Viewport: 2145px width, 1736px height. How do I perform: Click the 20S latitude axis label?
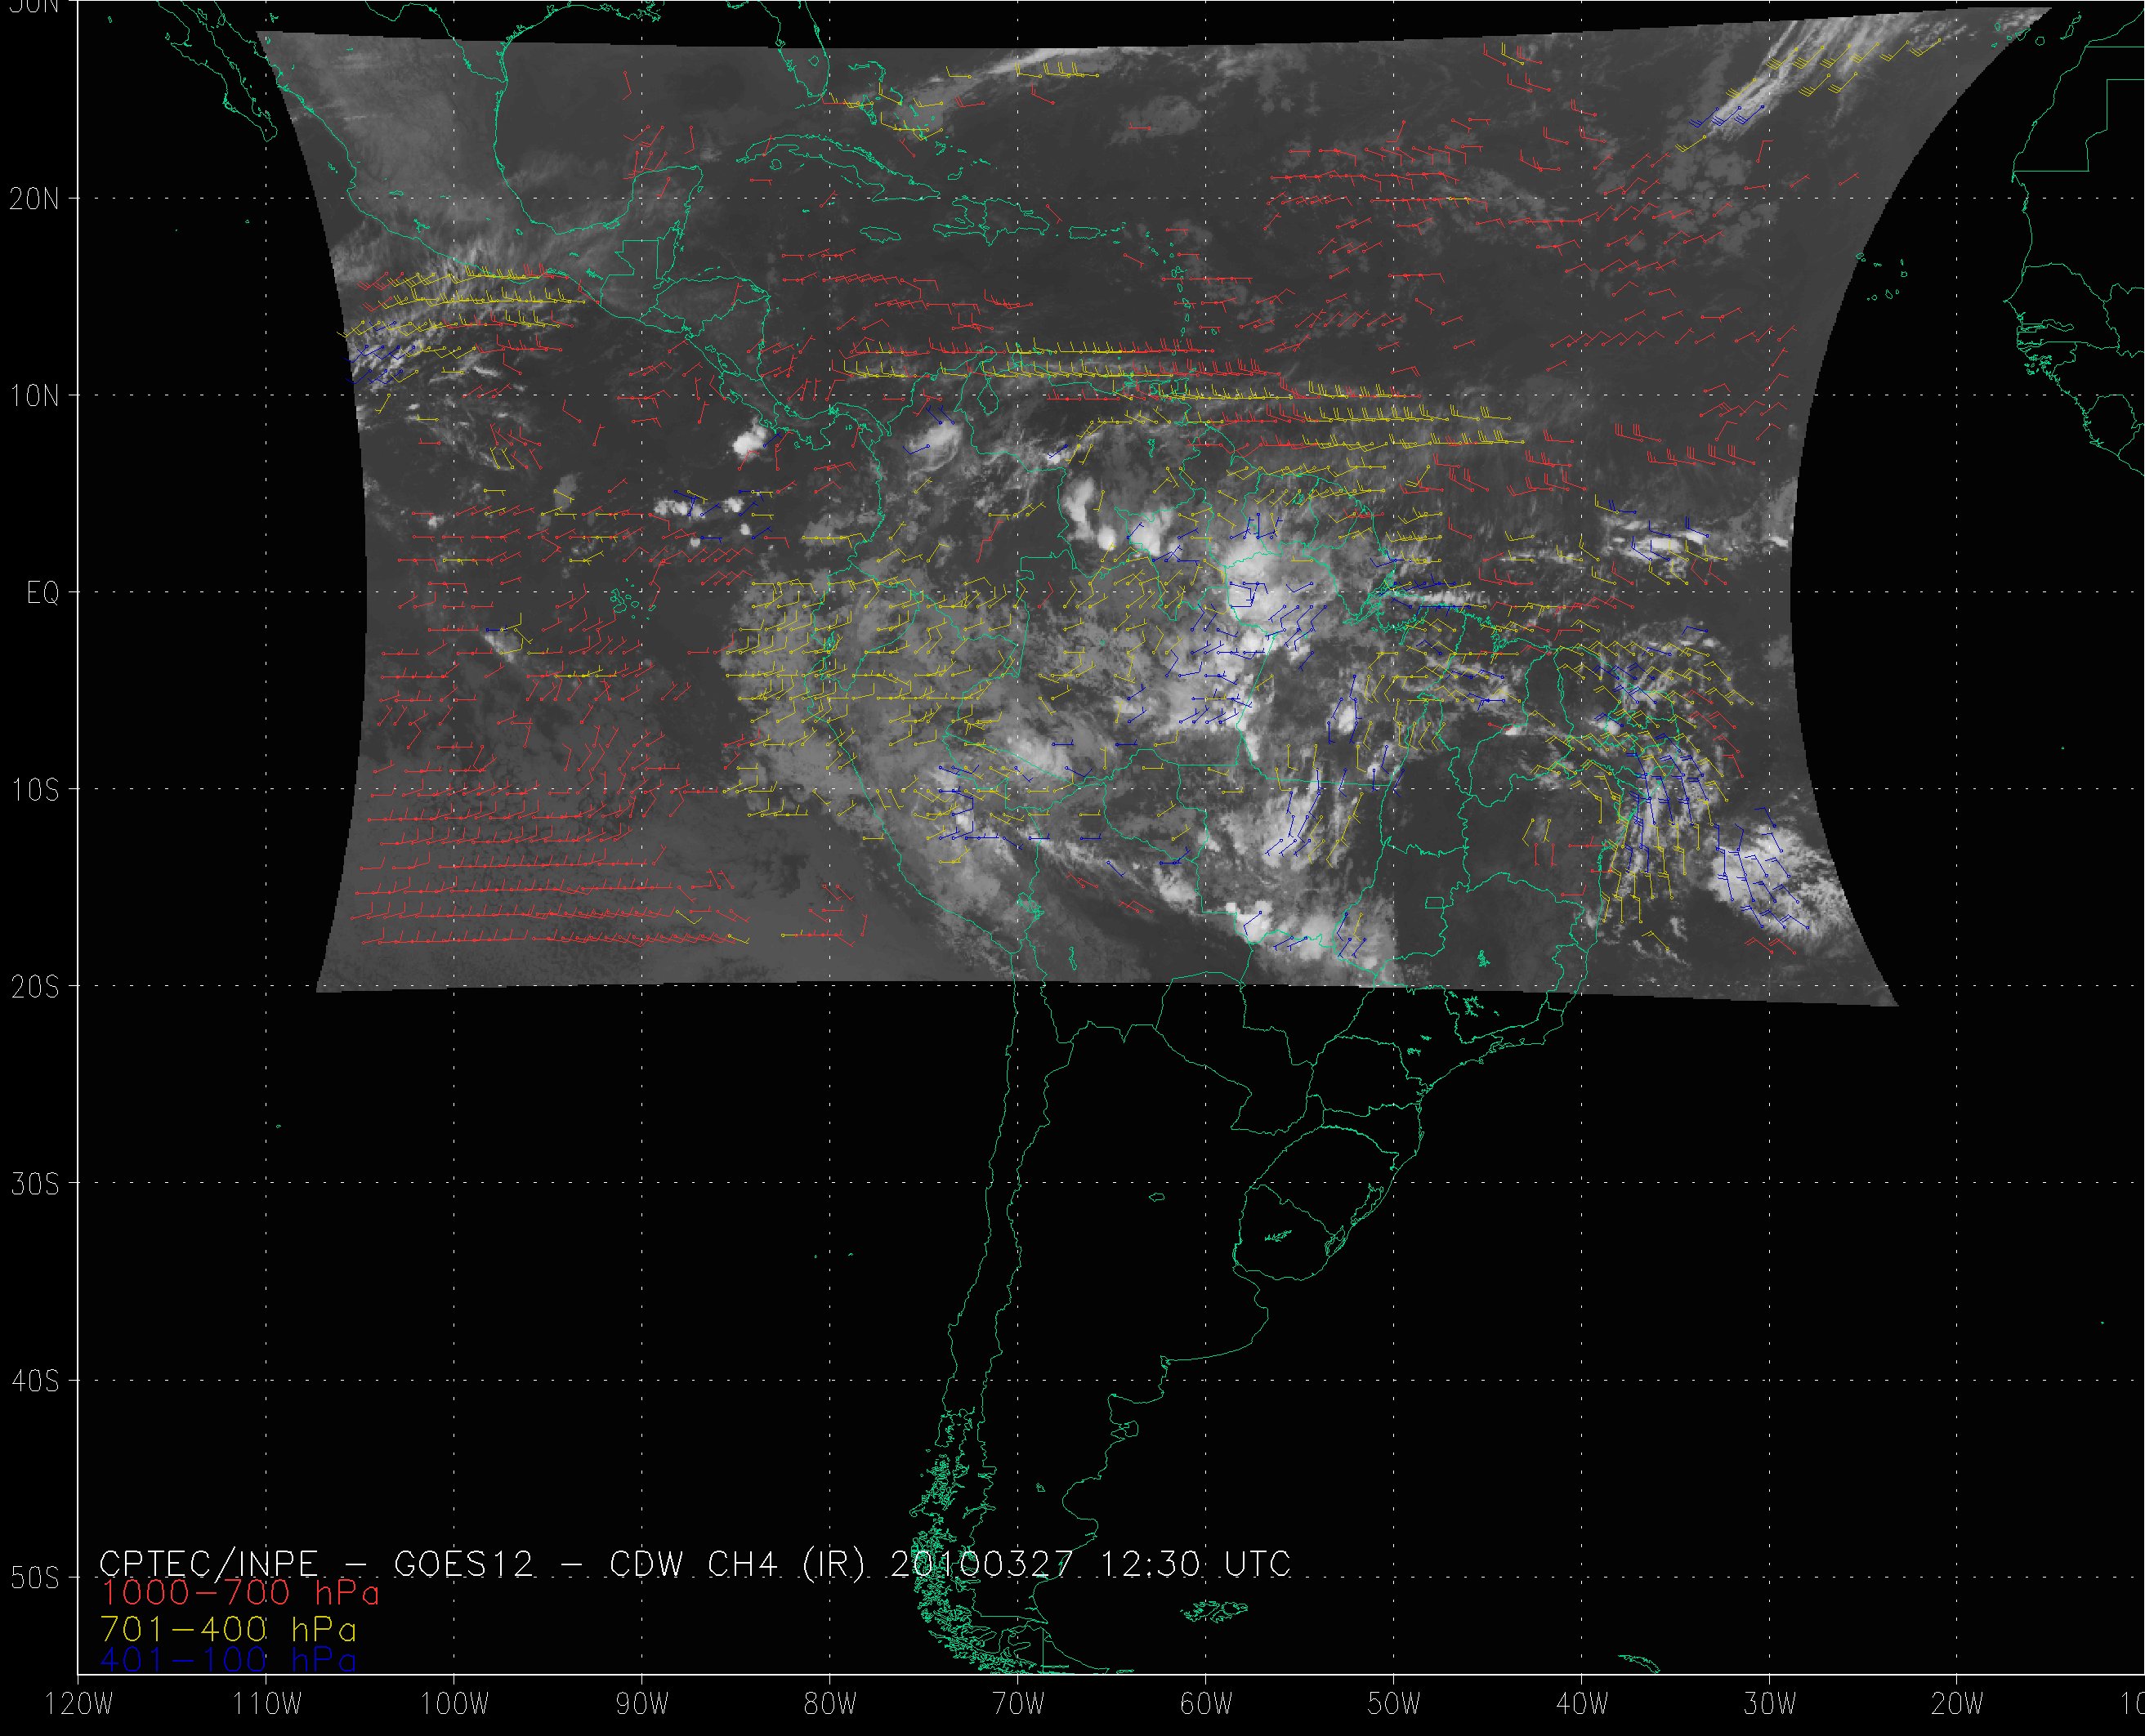pos(34,988)
